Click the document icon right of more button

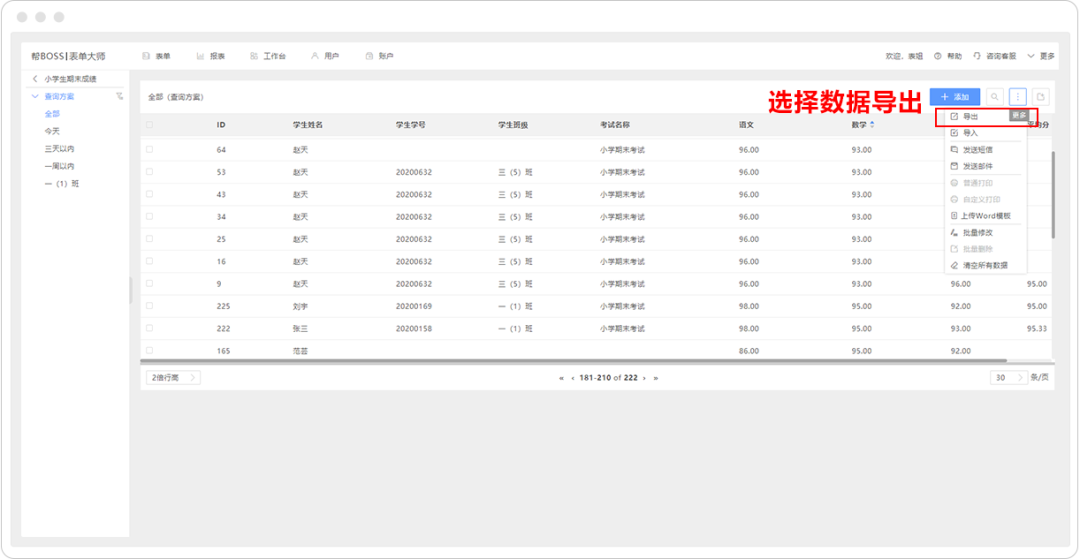1041,97
